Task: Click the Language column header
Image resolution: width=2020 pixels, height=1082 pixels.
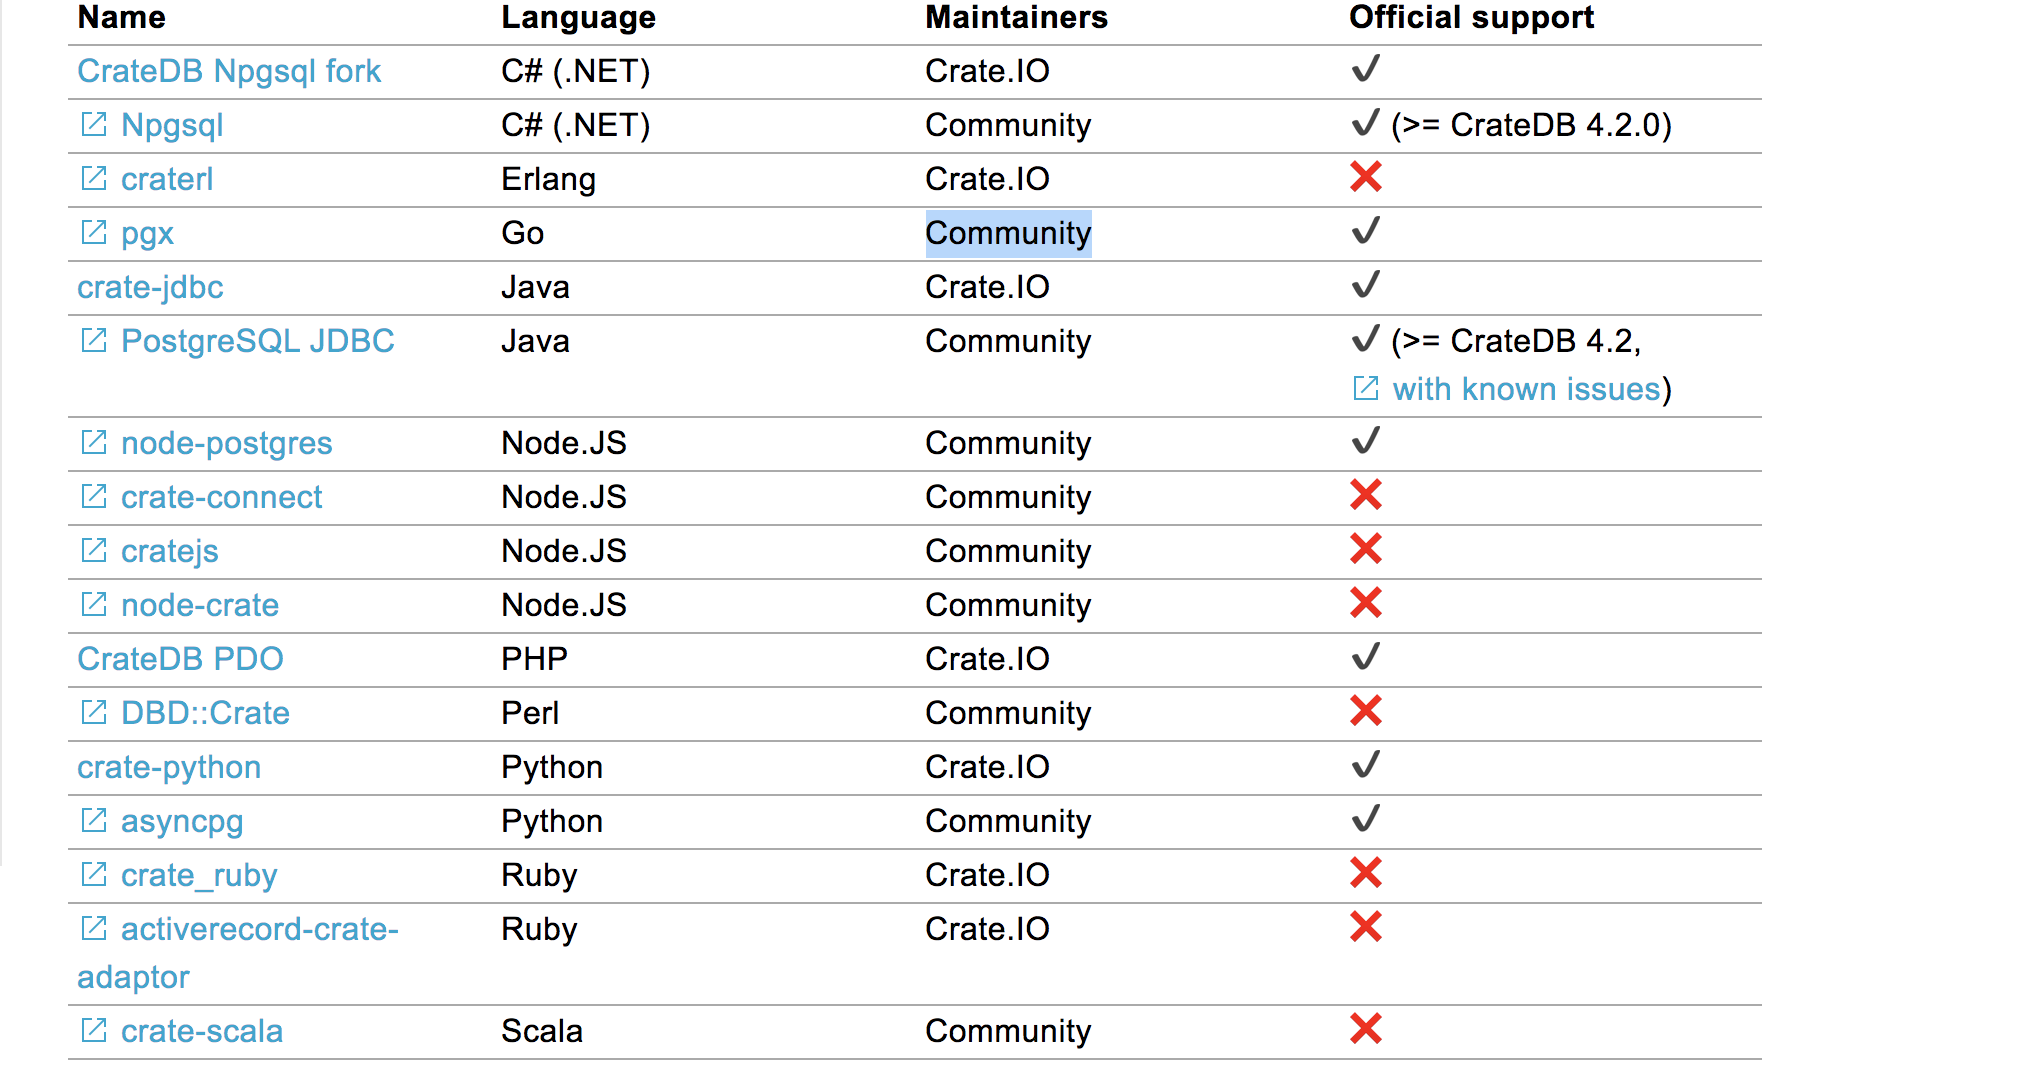Action: pyautogui.click(x=579, y=18)
